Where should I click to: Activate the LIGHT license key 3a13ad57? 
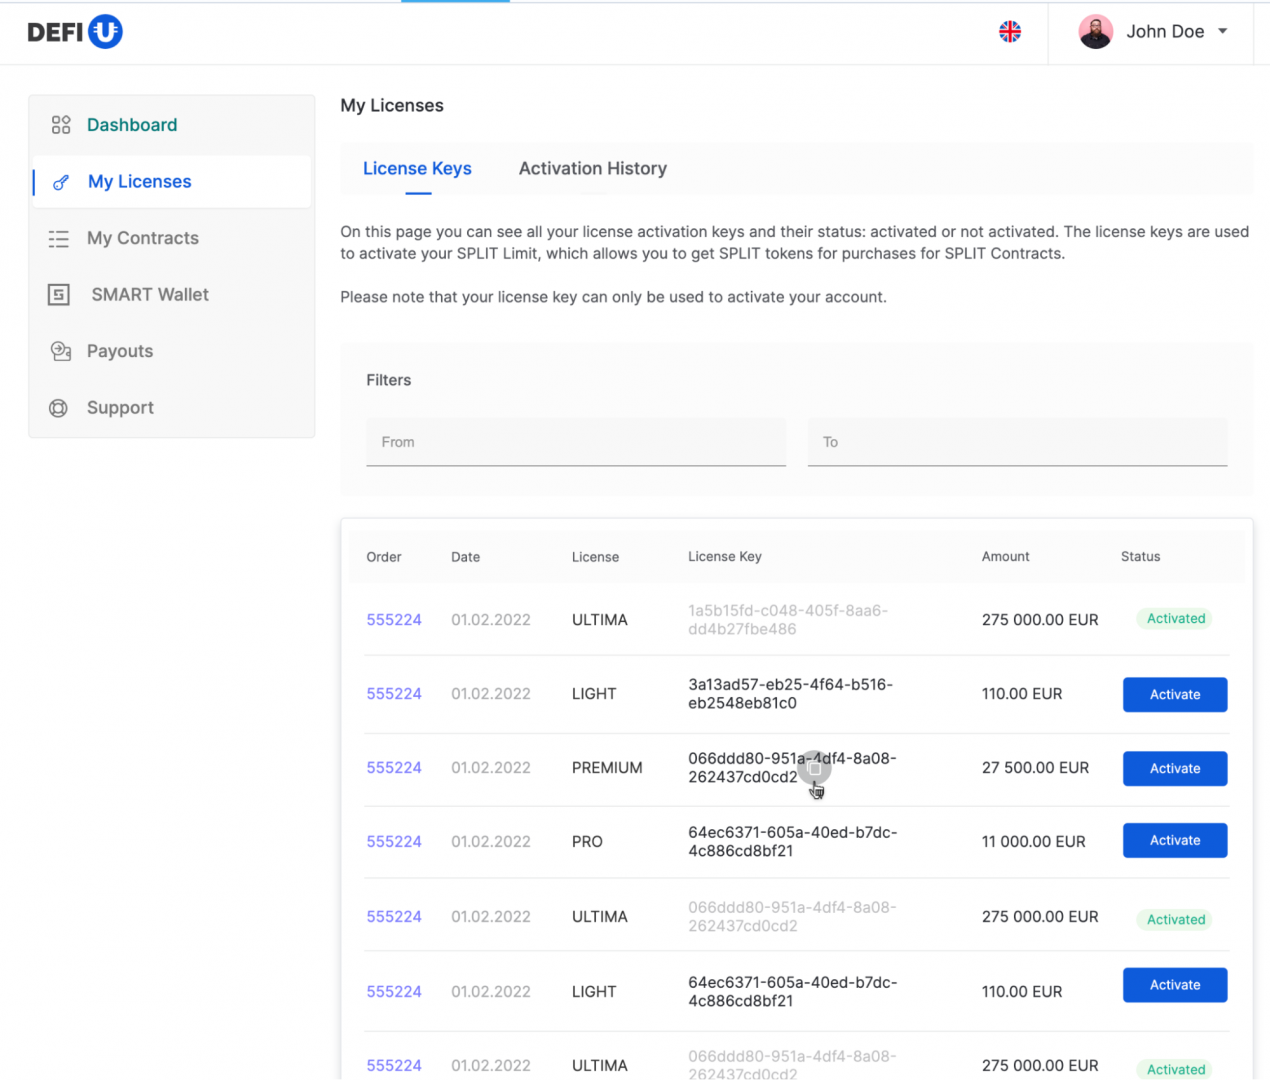pos(1174,695)
